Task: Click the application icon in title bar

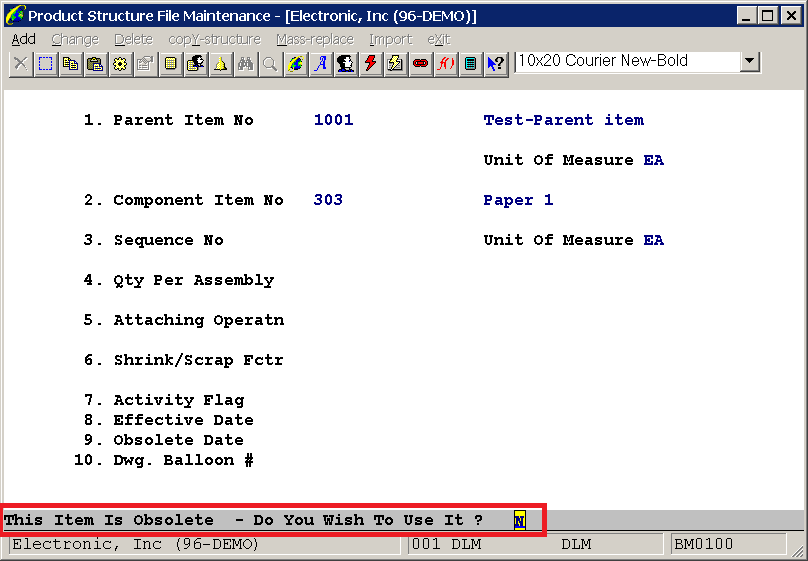Action: pos(15,16)
